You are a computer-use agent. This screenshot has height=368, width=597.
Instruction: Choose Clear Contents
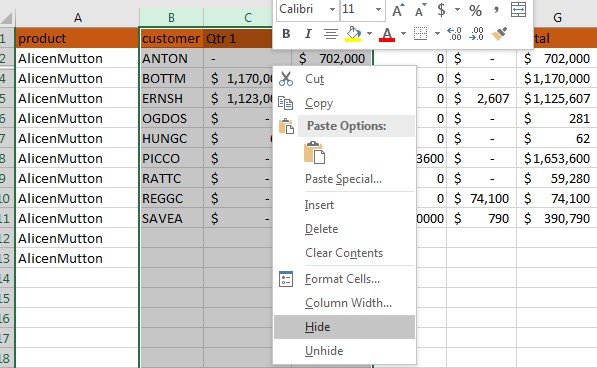[x=345, y=253]
